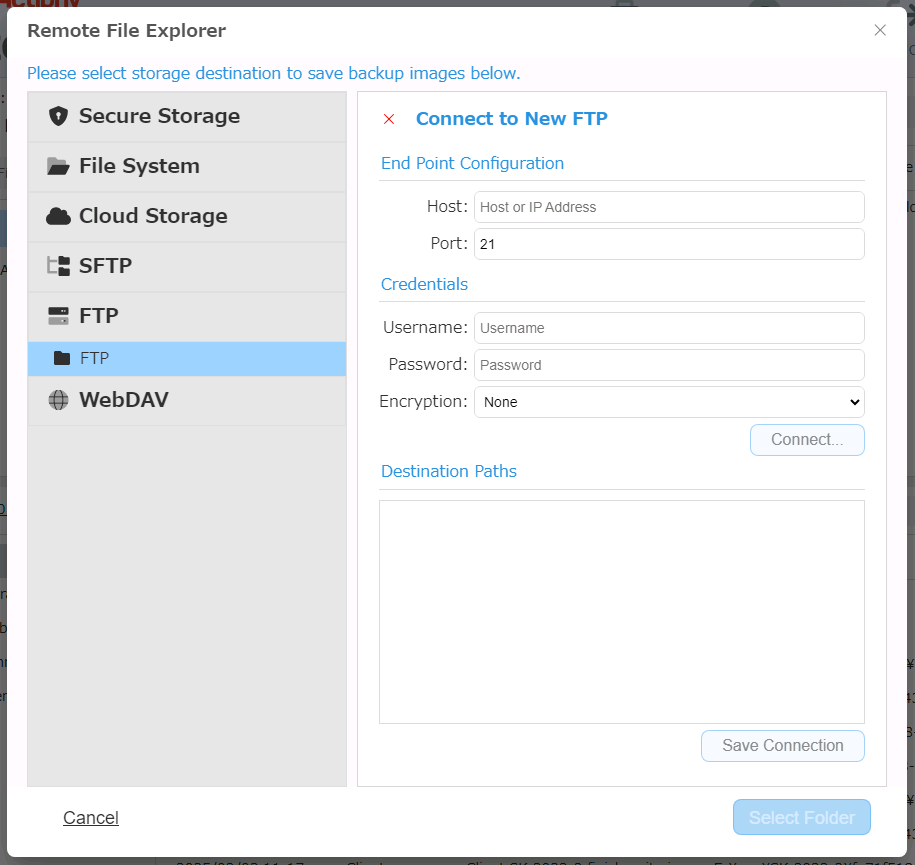This screenshot has width=915, height=865.
Task: Open the Secure Storage section
Action: point(159,116)
